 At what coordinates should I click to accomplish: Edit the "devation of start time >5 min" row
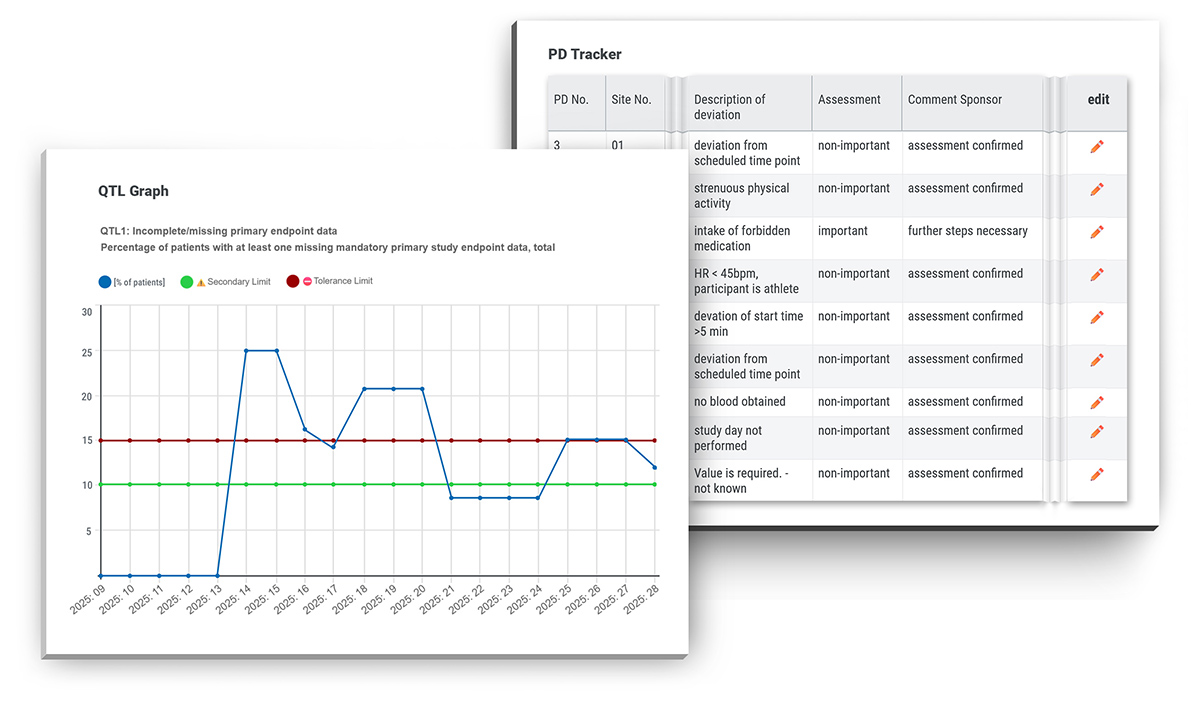click(1096, 318)
